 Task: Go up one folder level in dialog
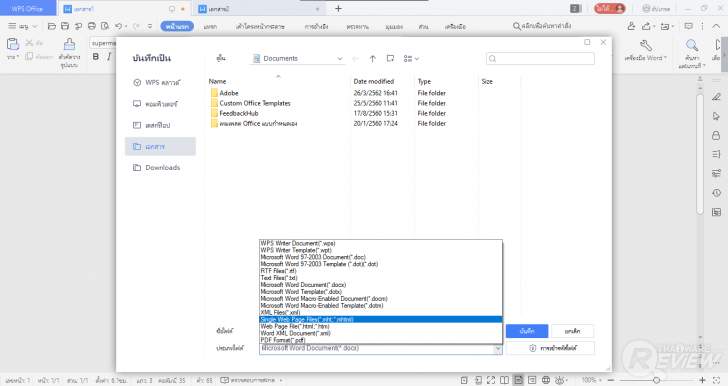click(x=372, y=59)
